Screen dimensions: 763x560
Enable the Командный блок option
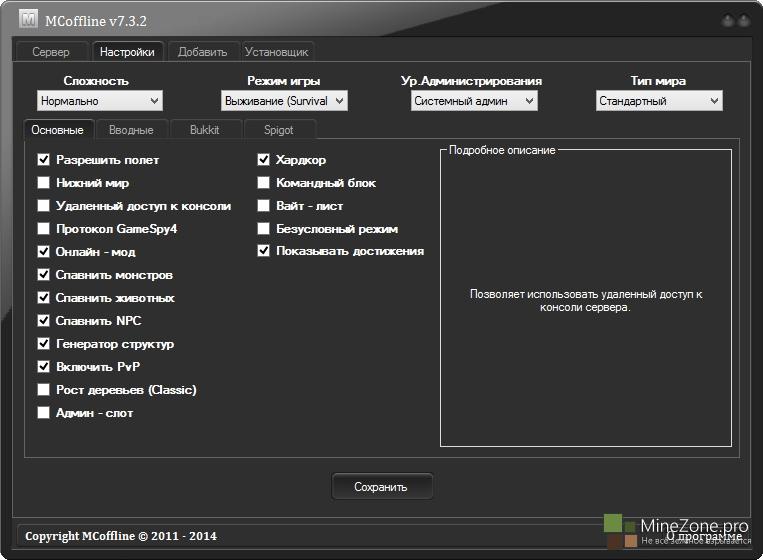coord(264,183)
